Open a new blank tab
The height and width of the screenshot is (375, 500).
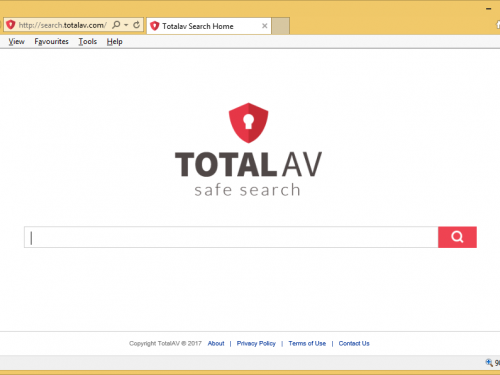[281, 26]
